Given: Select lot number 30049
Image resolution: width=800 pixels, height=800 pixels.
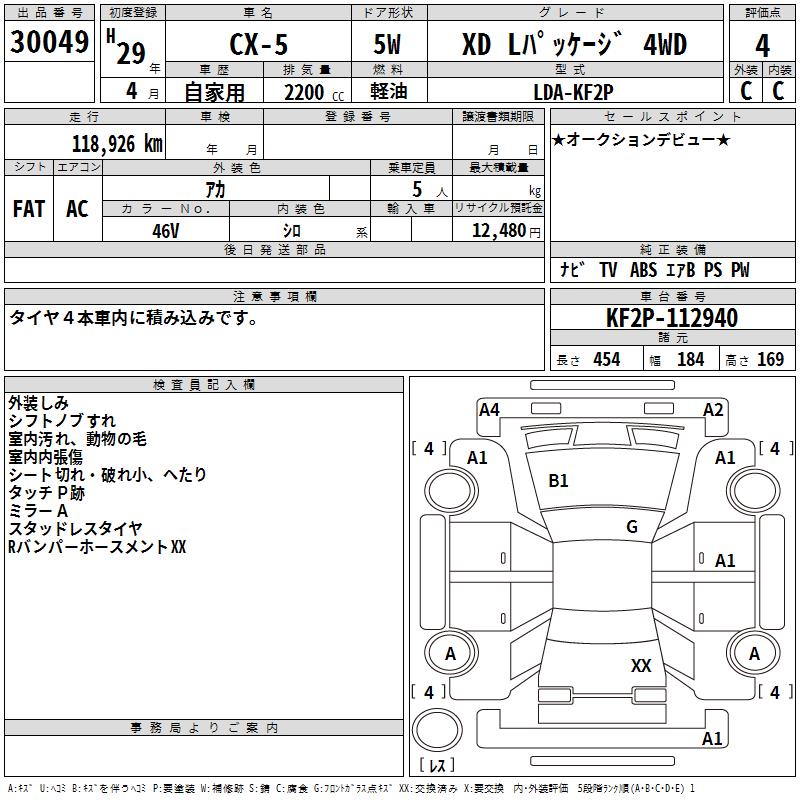Looking at the screenshot, I should point(49,42).
